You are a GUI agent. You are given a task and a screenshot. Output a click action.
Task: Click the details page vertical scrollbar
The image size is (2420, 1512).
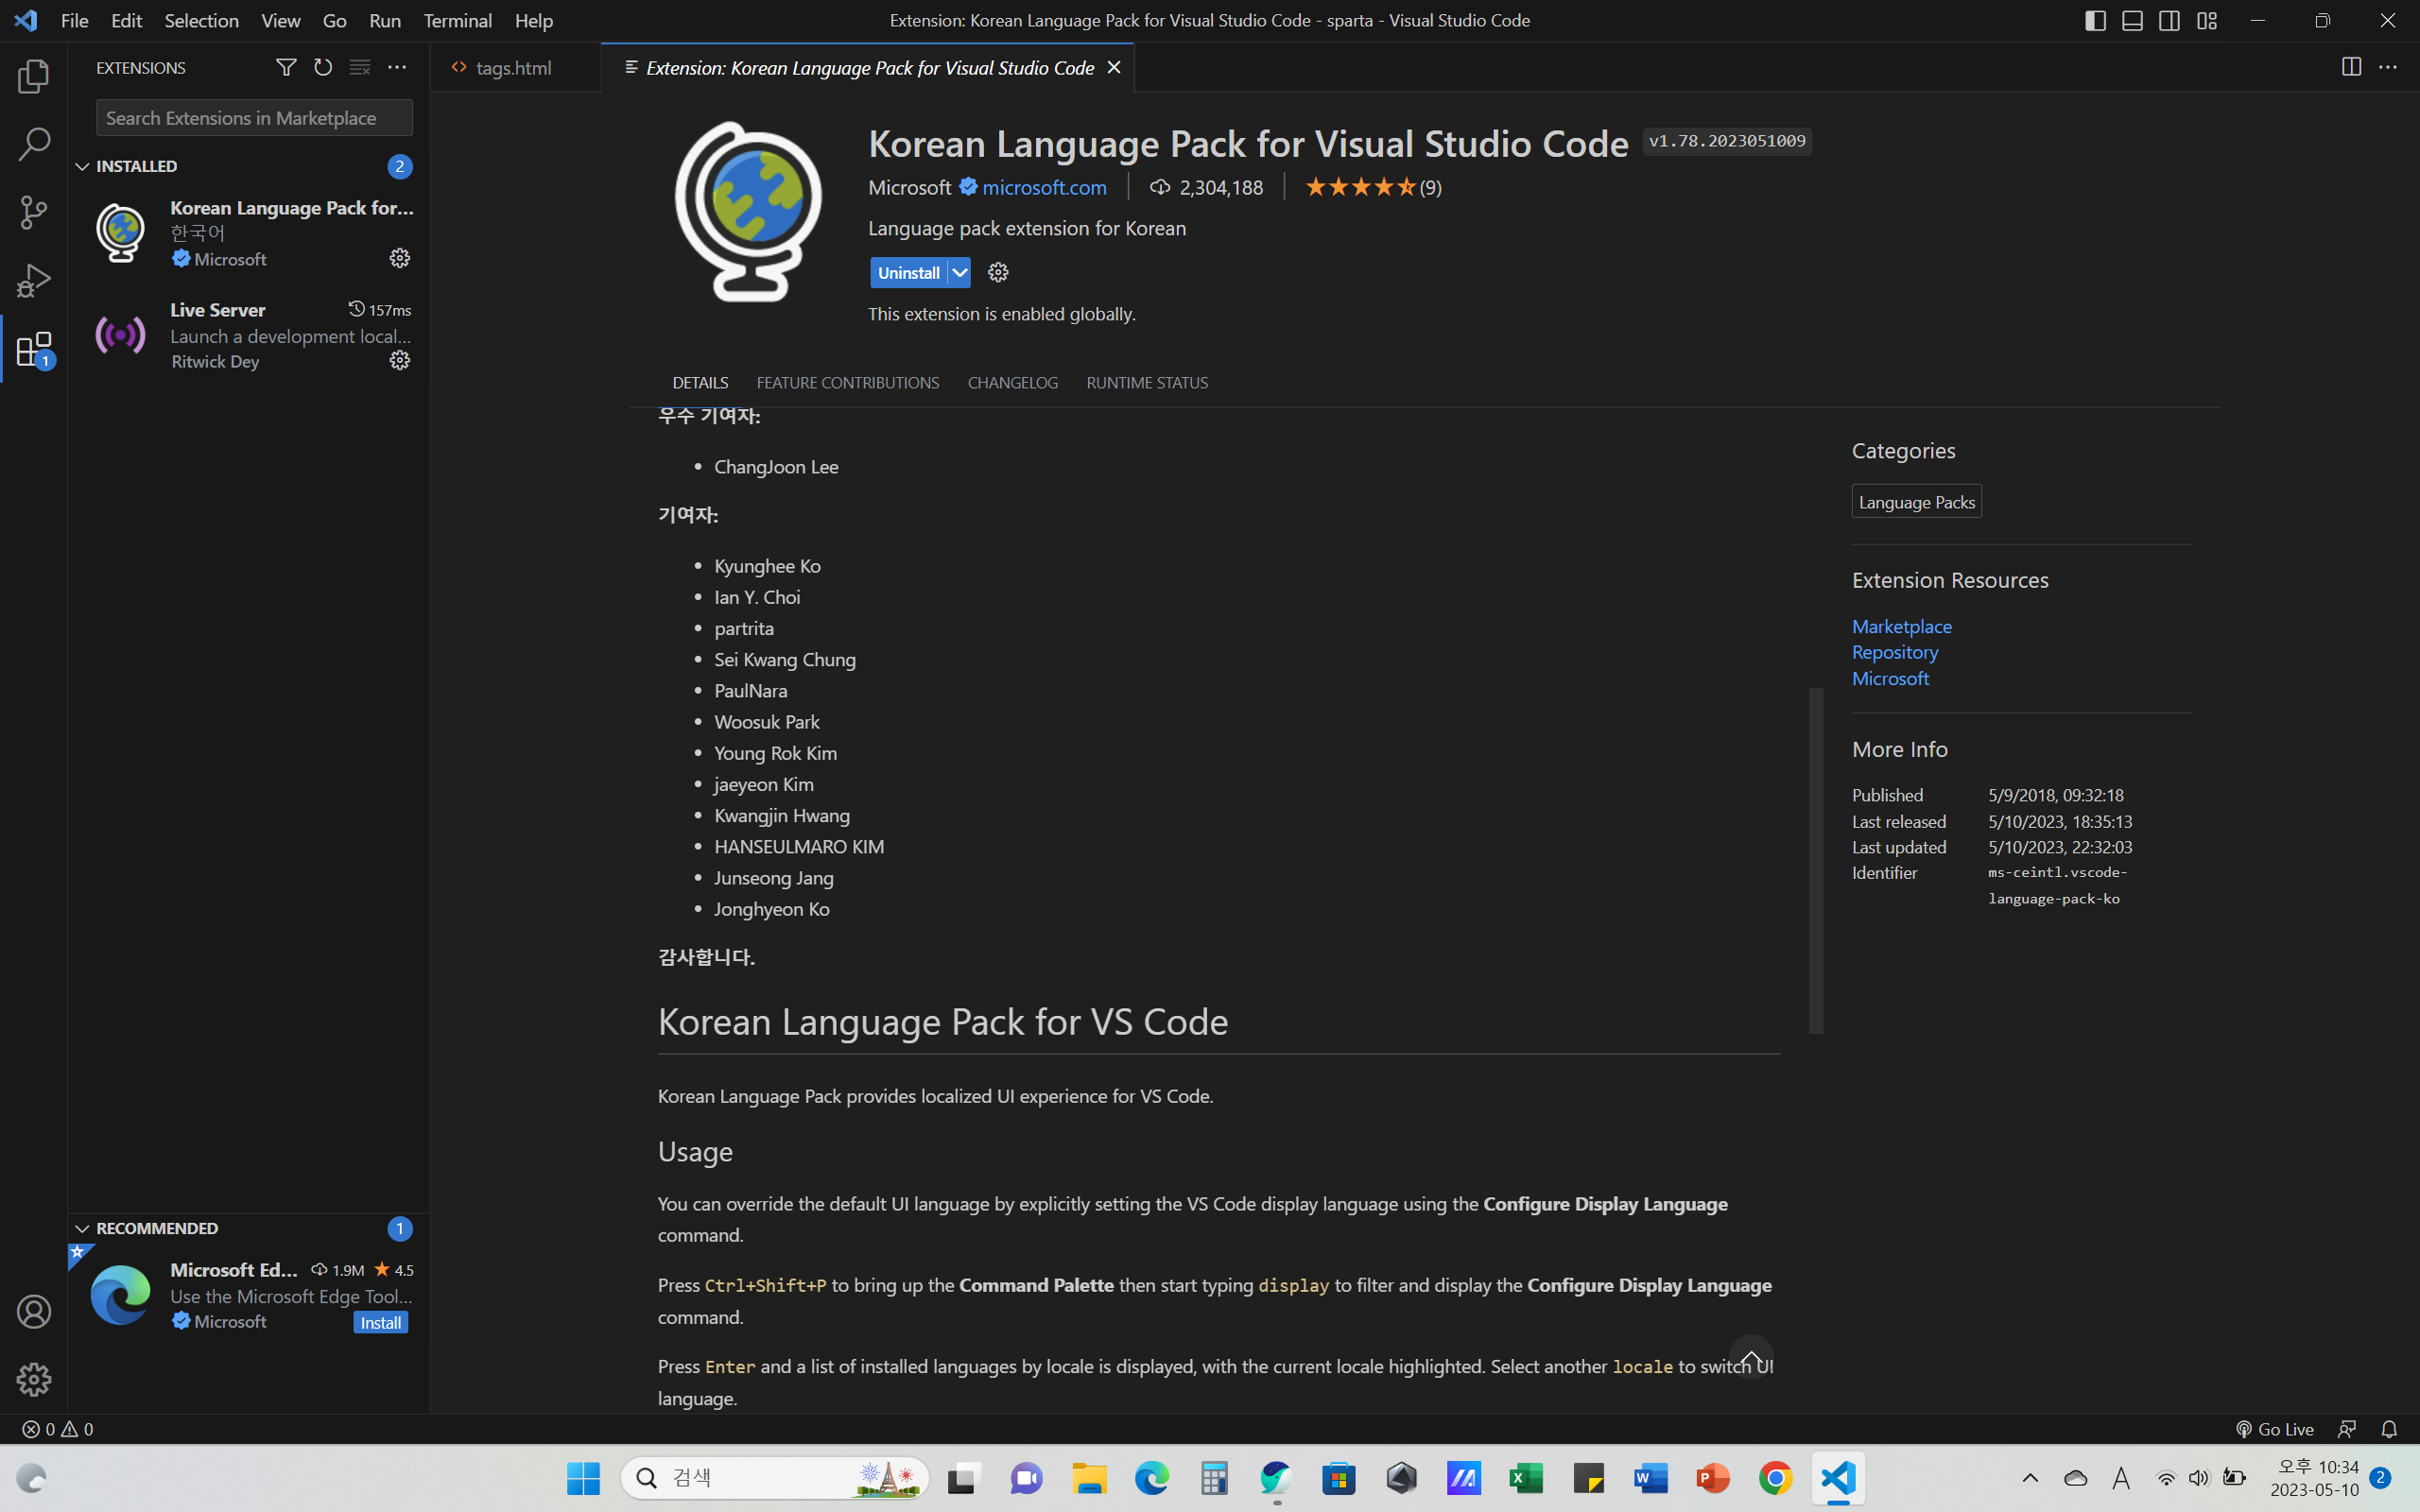pyautogui.click(x=1815, y=860)
